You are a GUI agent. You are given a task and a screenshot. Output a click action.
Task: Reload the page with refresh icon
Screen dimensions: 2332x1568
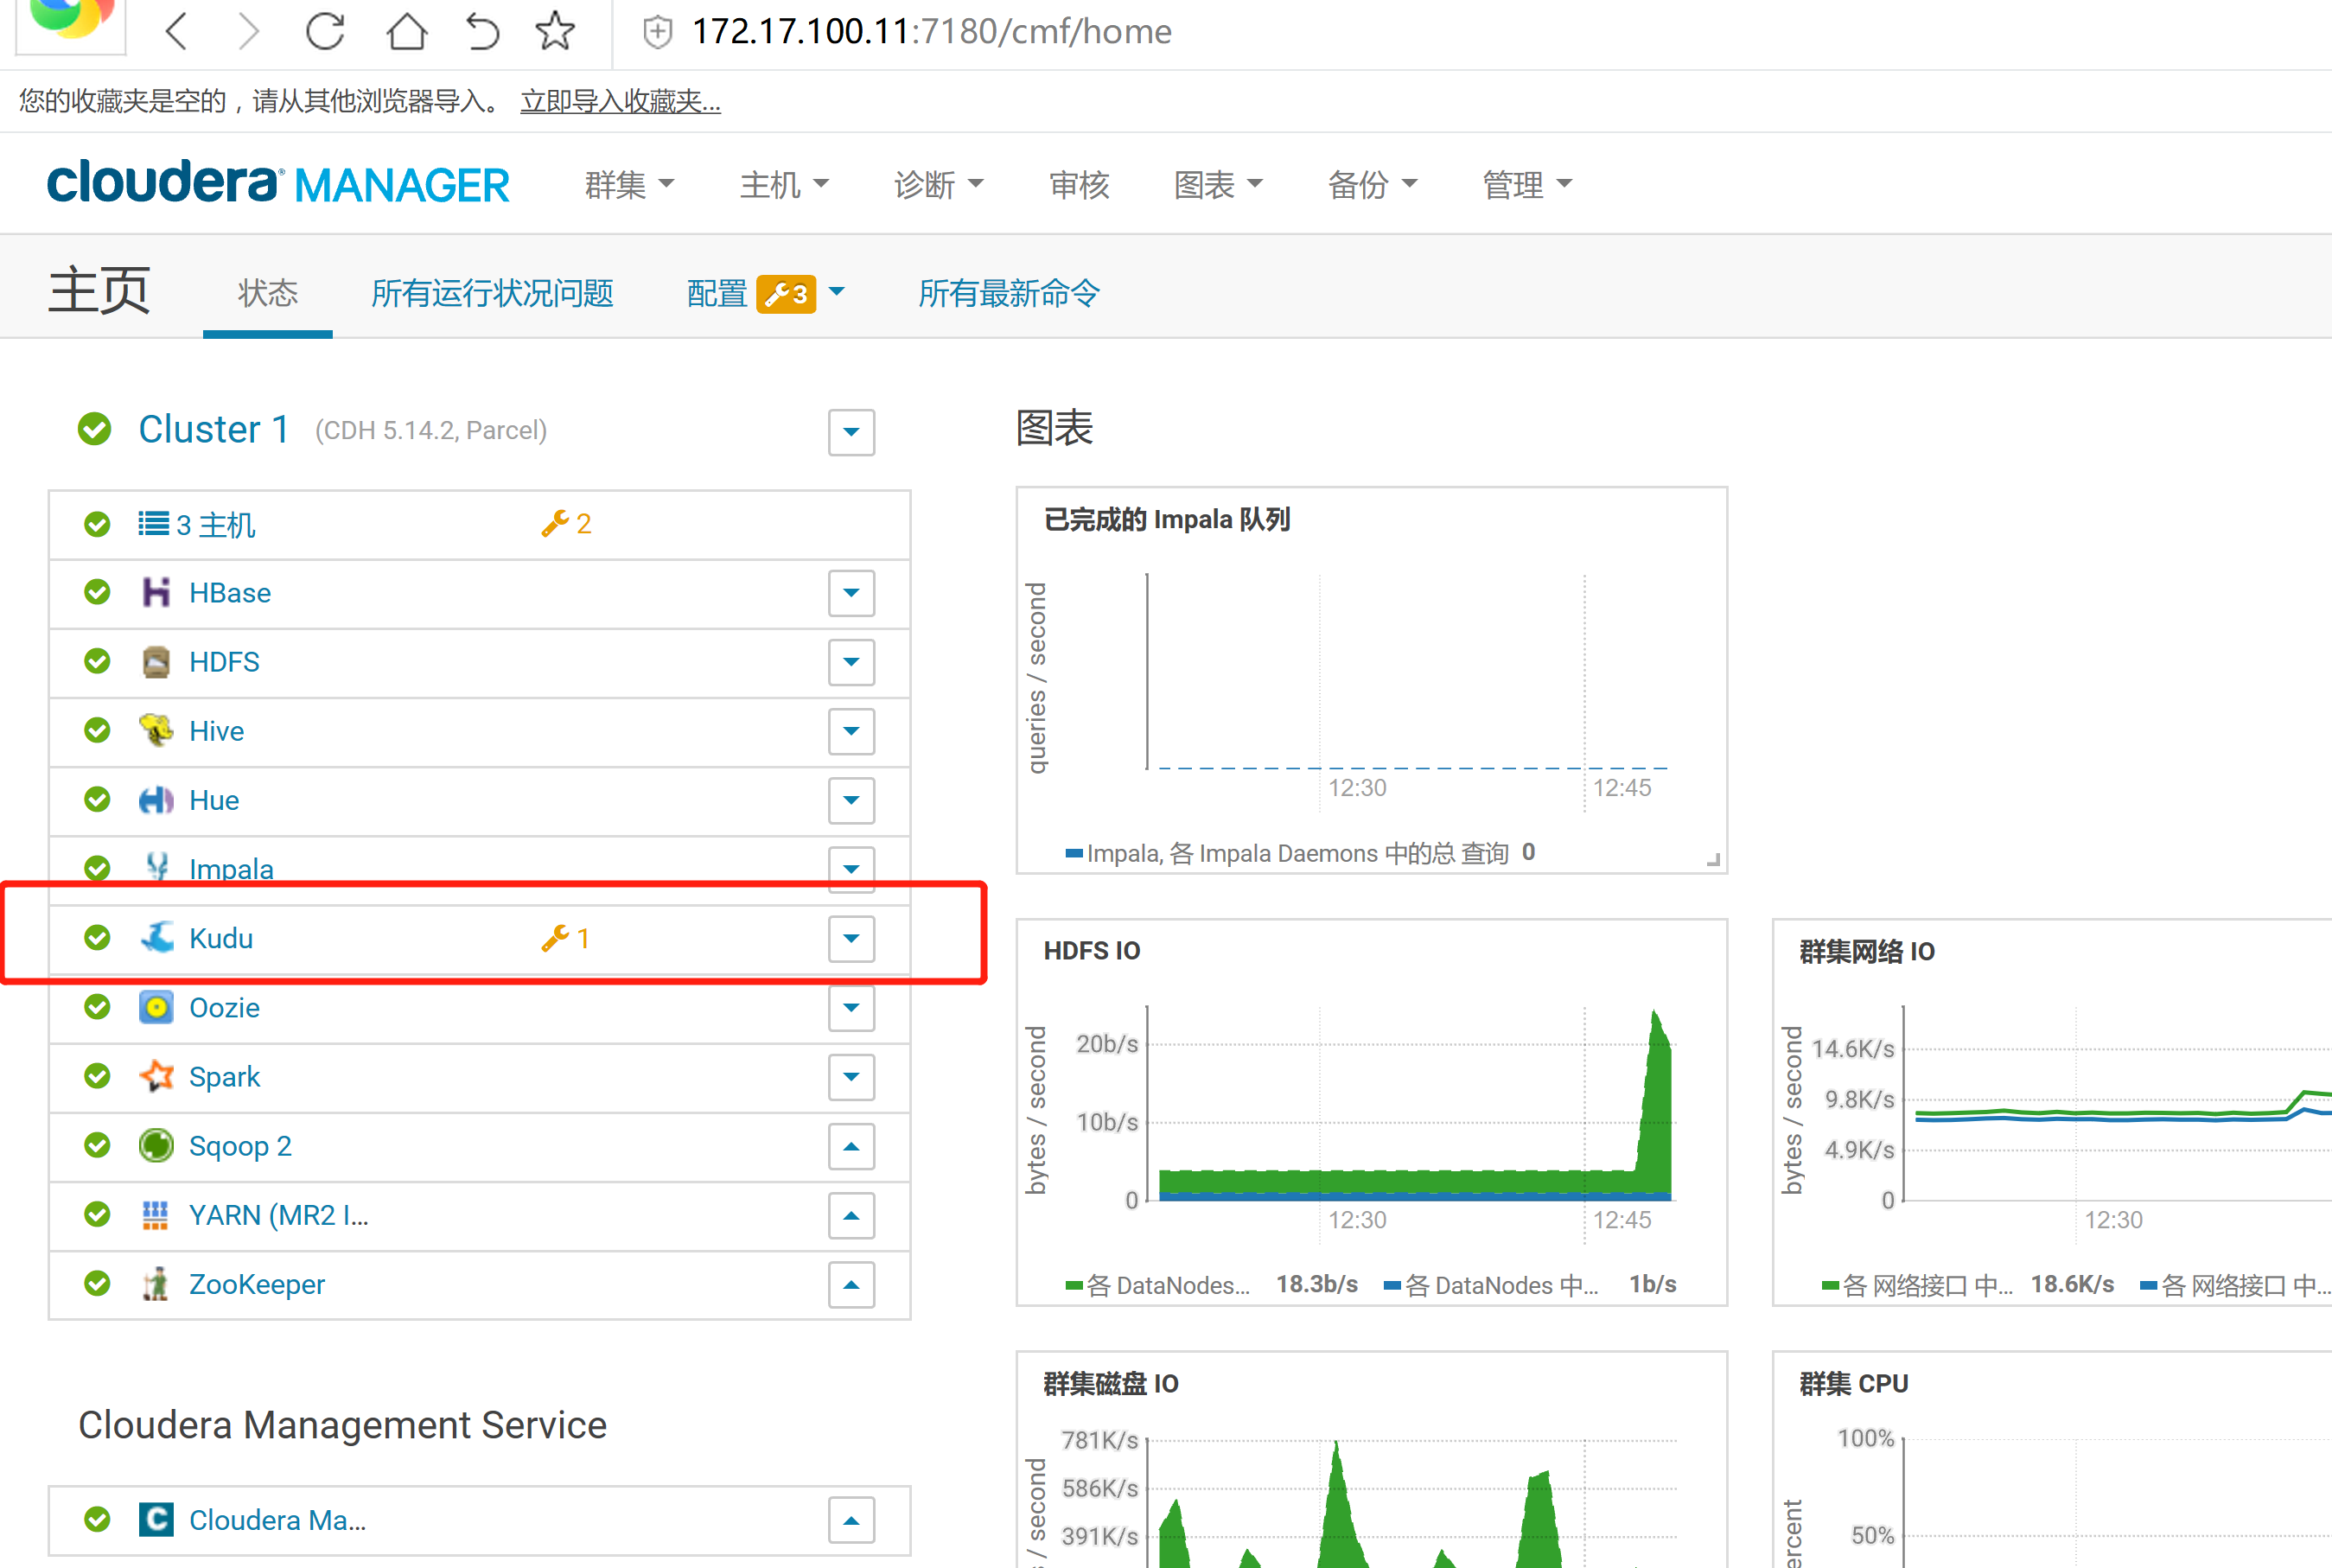click(325, 32)
